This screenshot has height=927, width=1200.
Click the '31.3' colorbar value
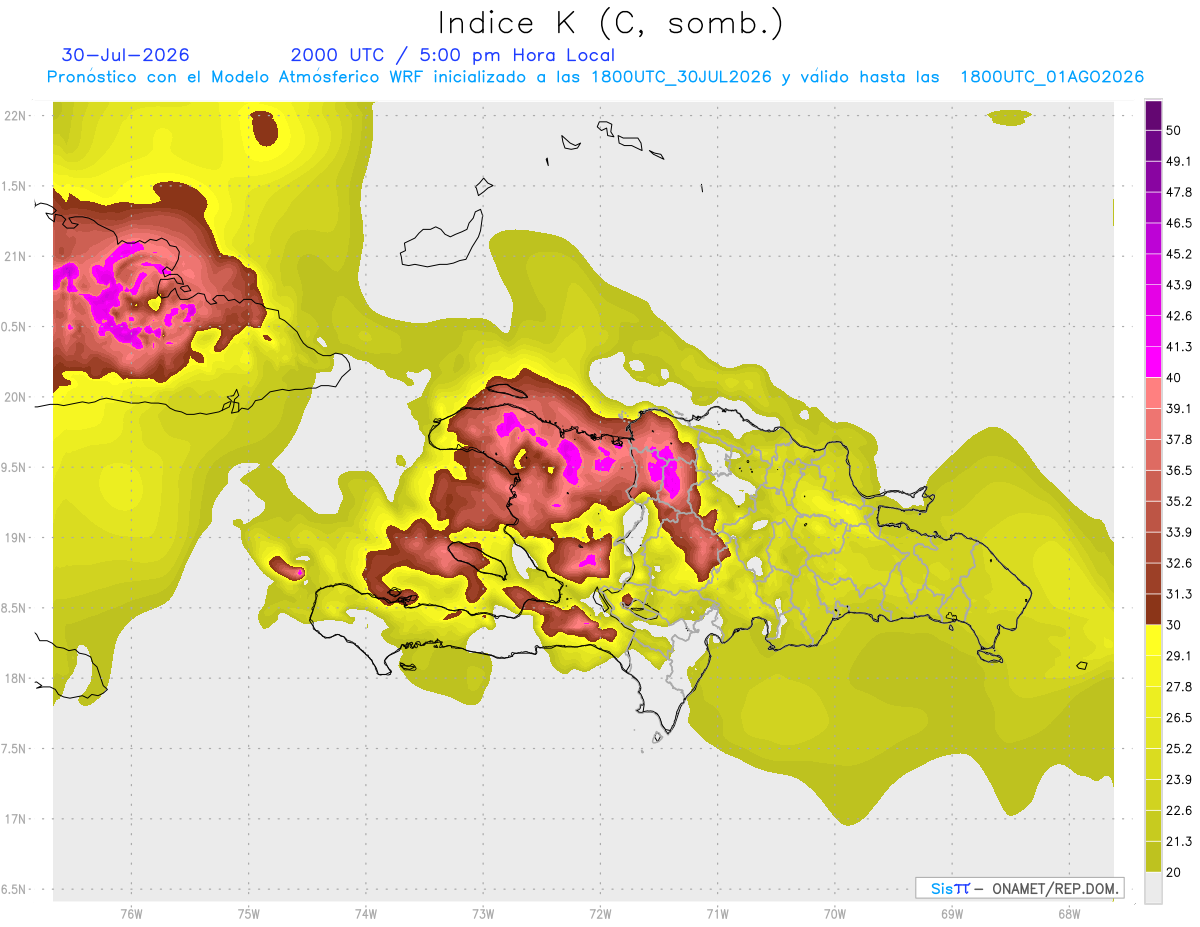point(1179,594)
